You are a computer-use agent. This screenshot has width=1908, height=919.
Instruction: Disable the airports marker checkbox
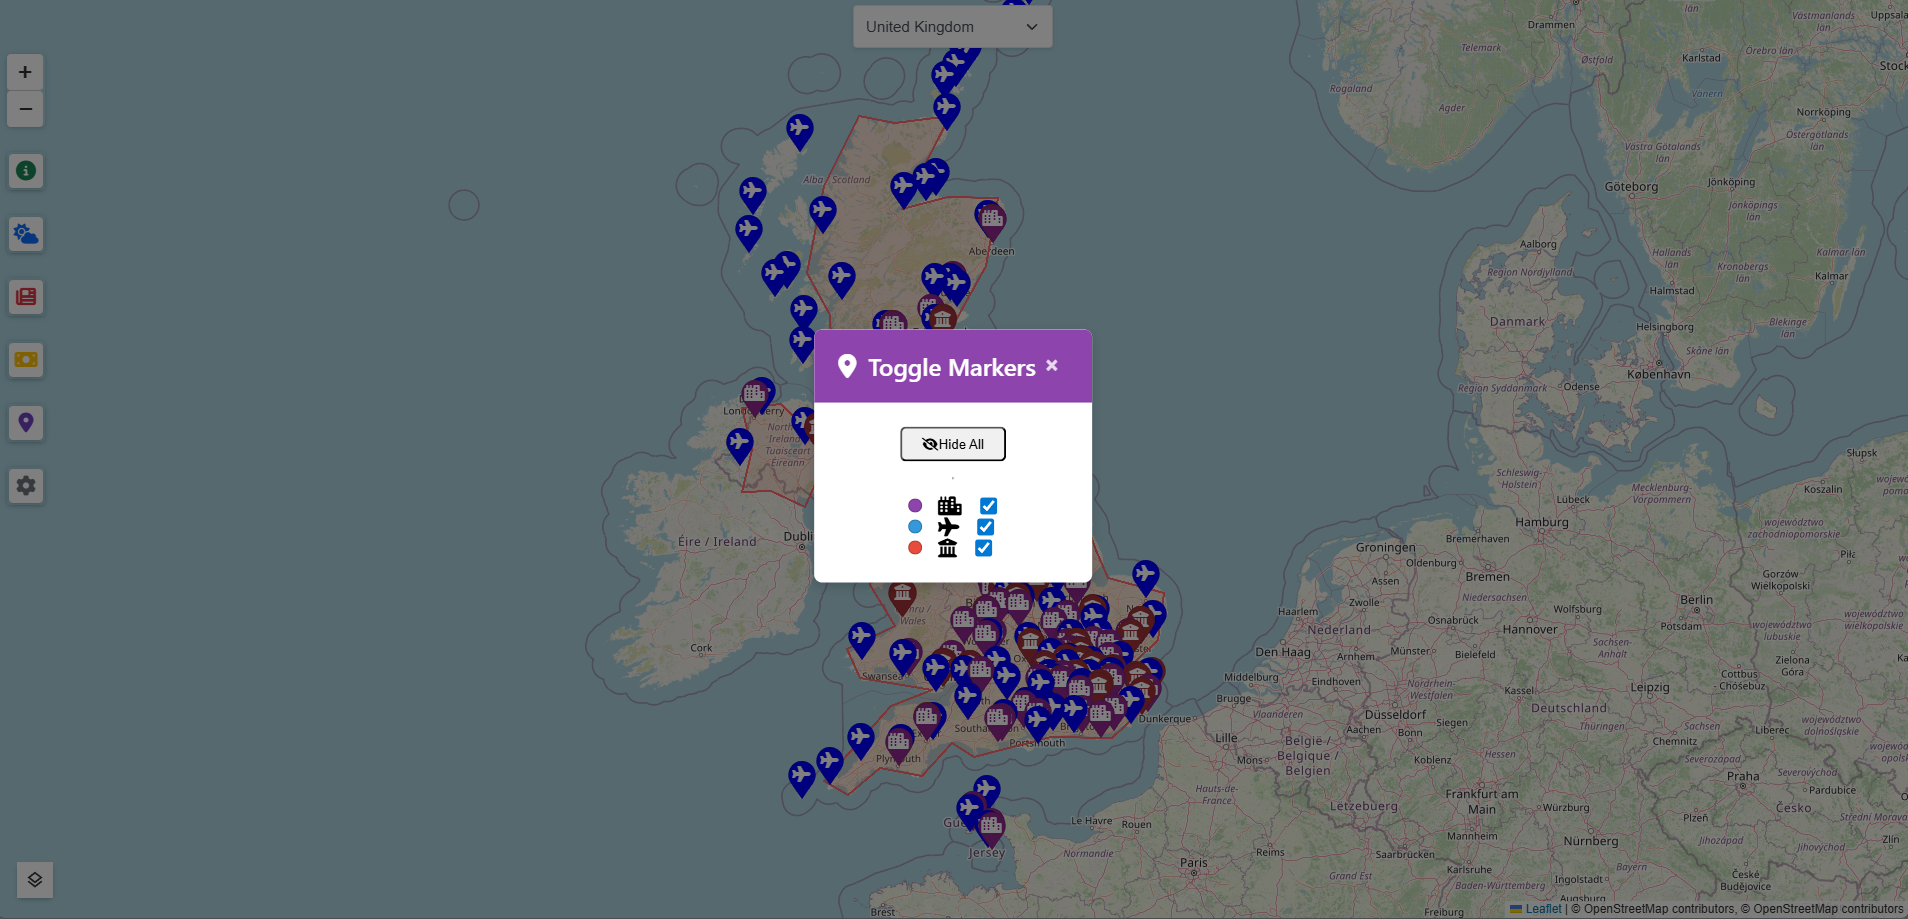988,526
